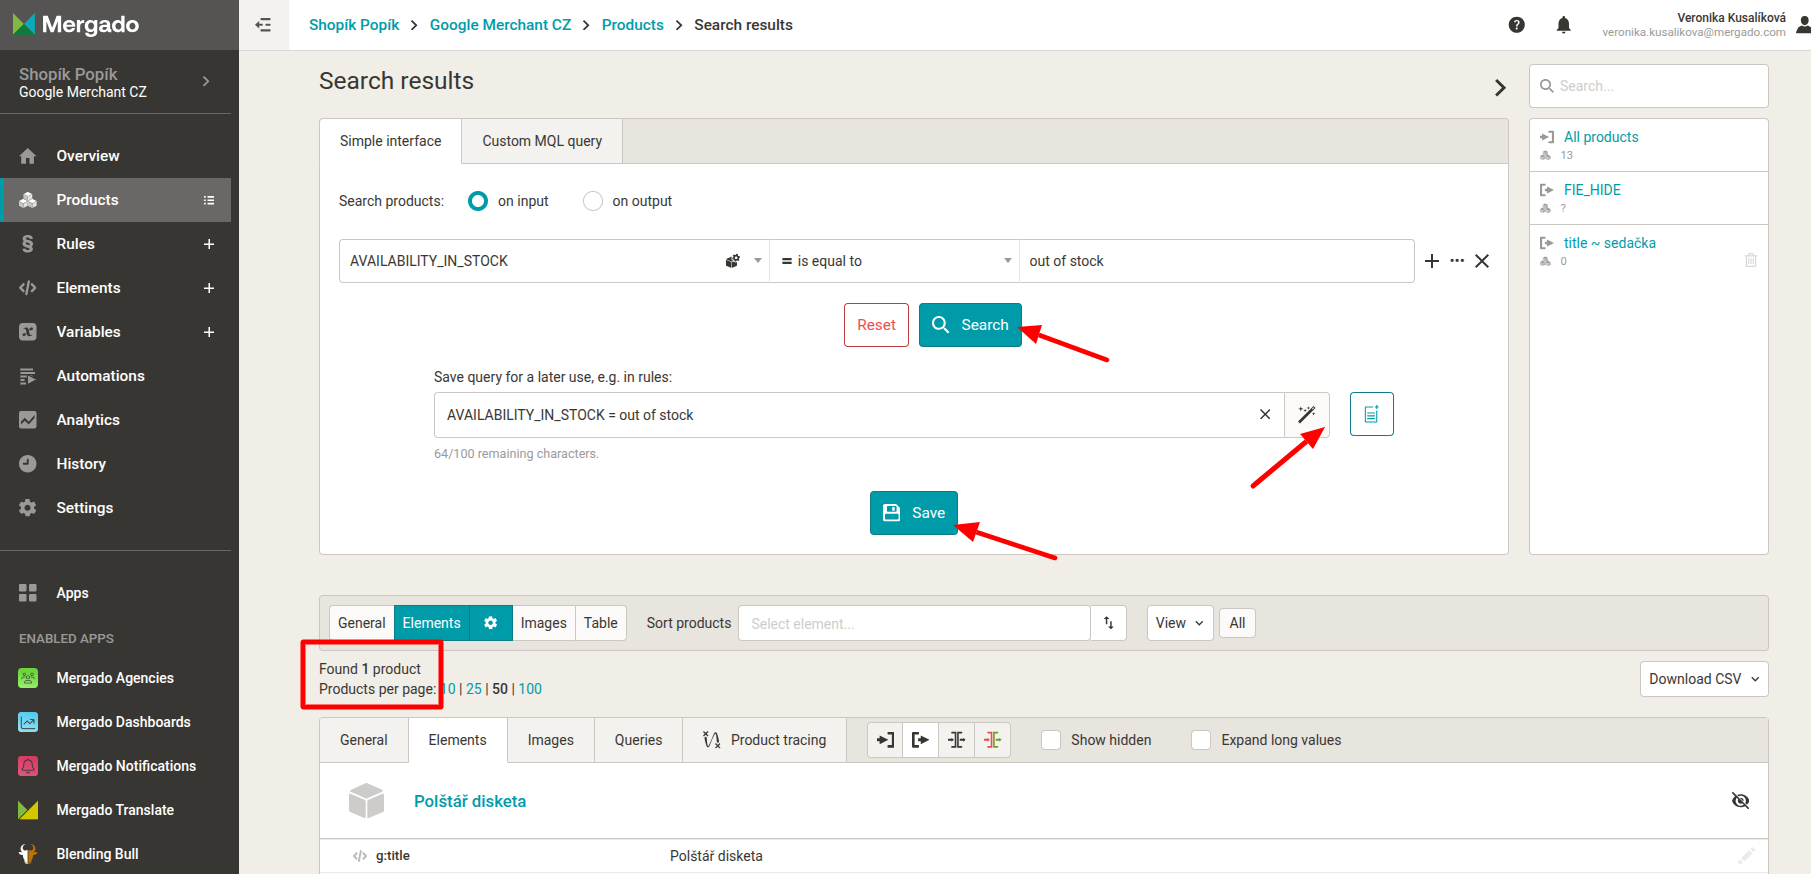Switch to Custom MQL query tab
Image resolution: width=1811 pixels, height=874 pixels.
point(542,141)
